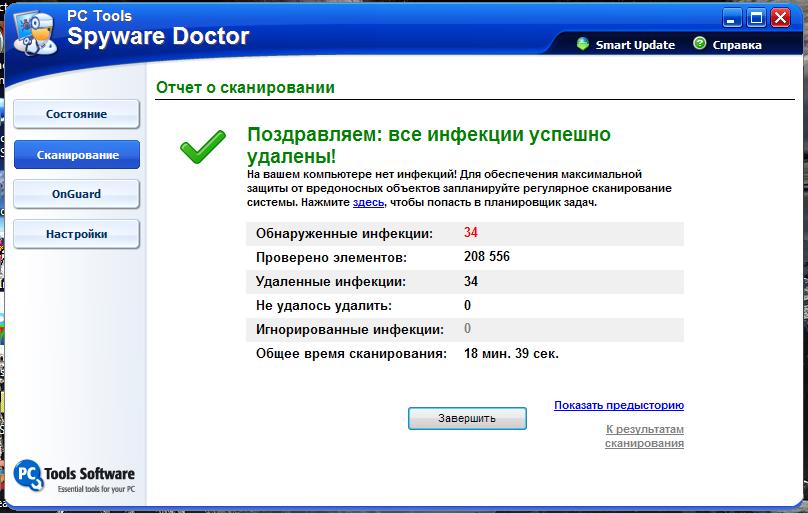Click the green Справка help icon
This screenshot has width=808, height=513.
pyautogui.click(x=699, y=44)
